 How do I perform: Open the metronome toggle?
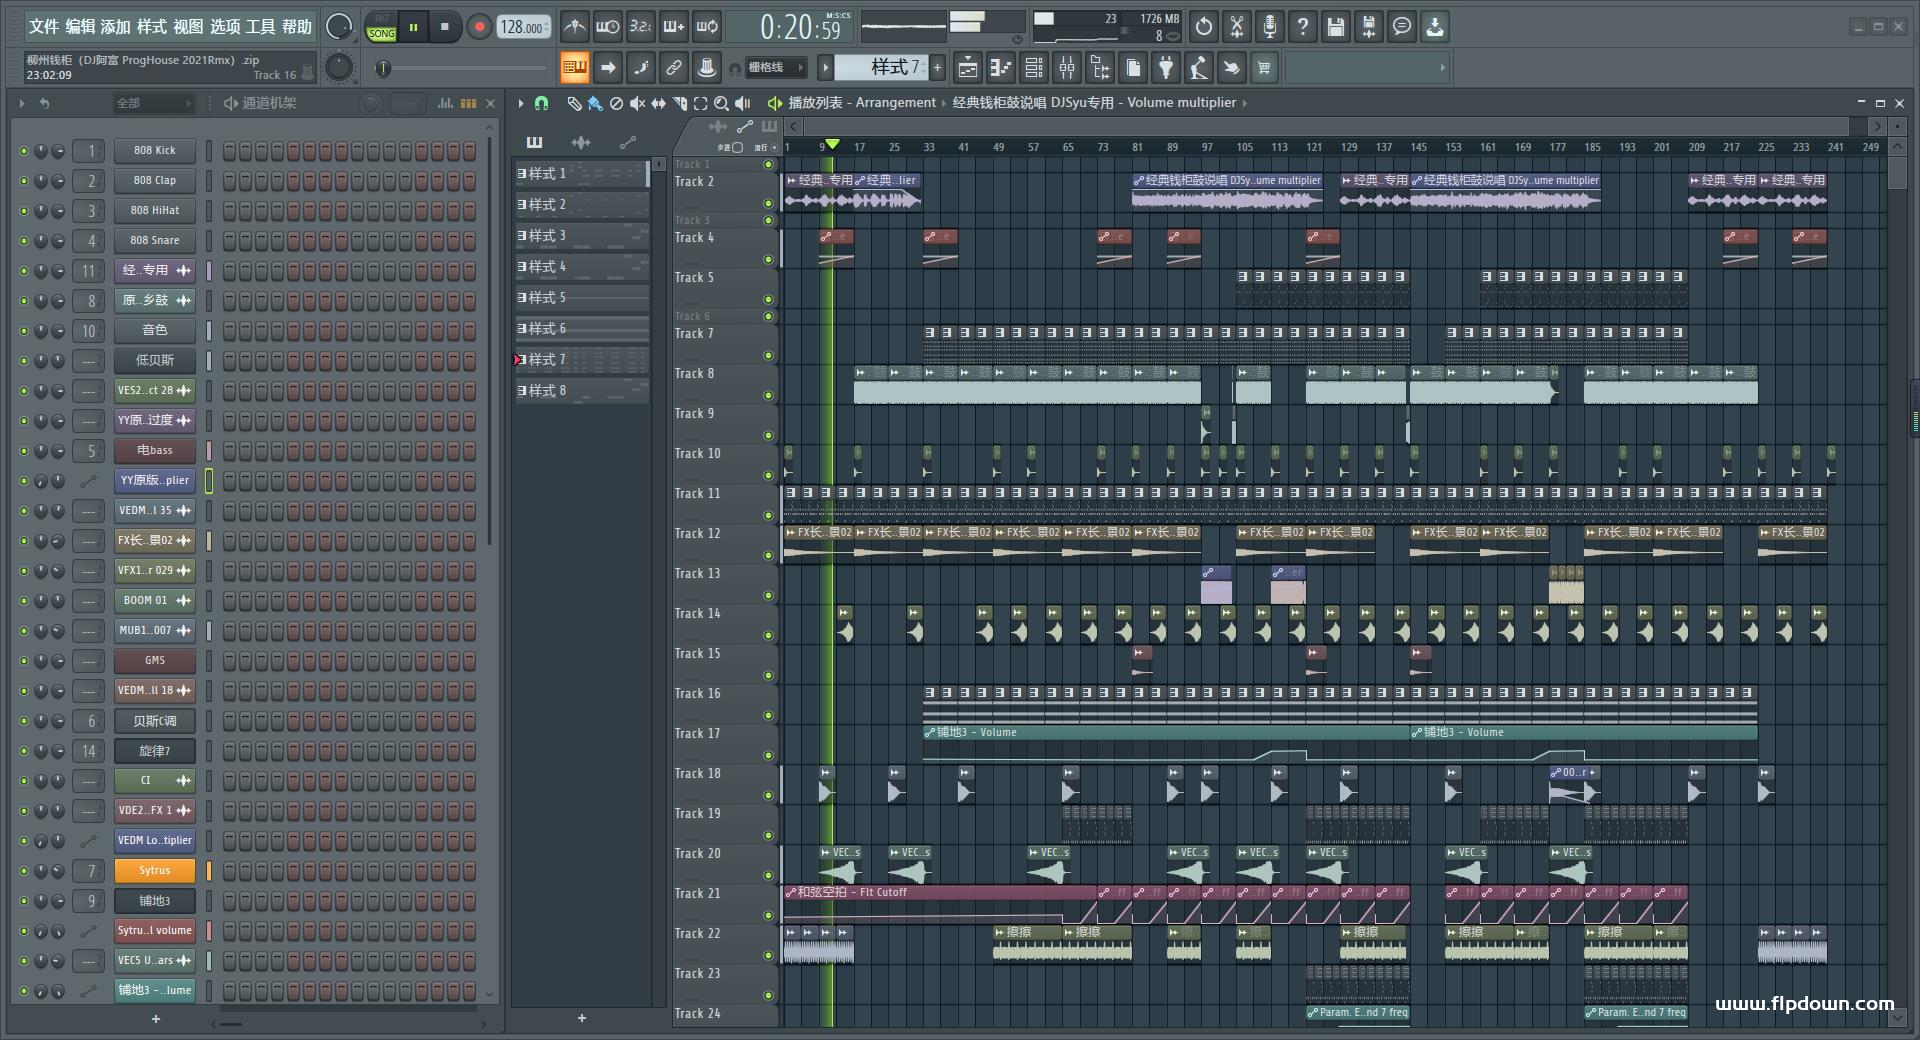574,27
